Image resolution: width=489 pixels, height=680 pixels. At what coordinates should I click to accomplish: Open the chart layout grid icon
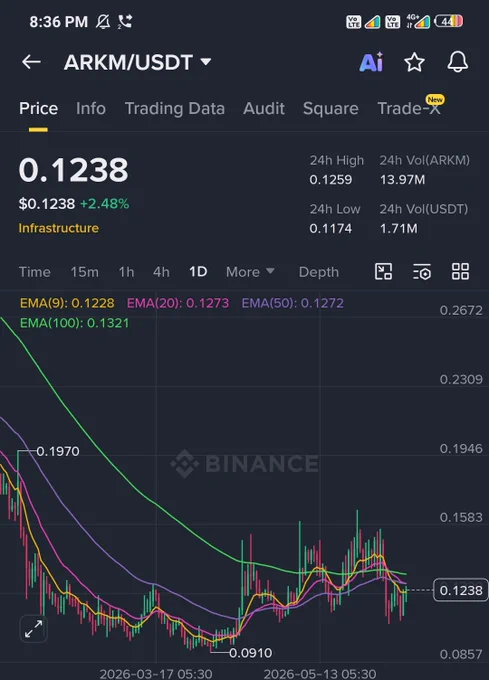pos(460,272)
